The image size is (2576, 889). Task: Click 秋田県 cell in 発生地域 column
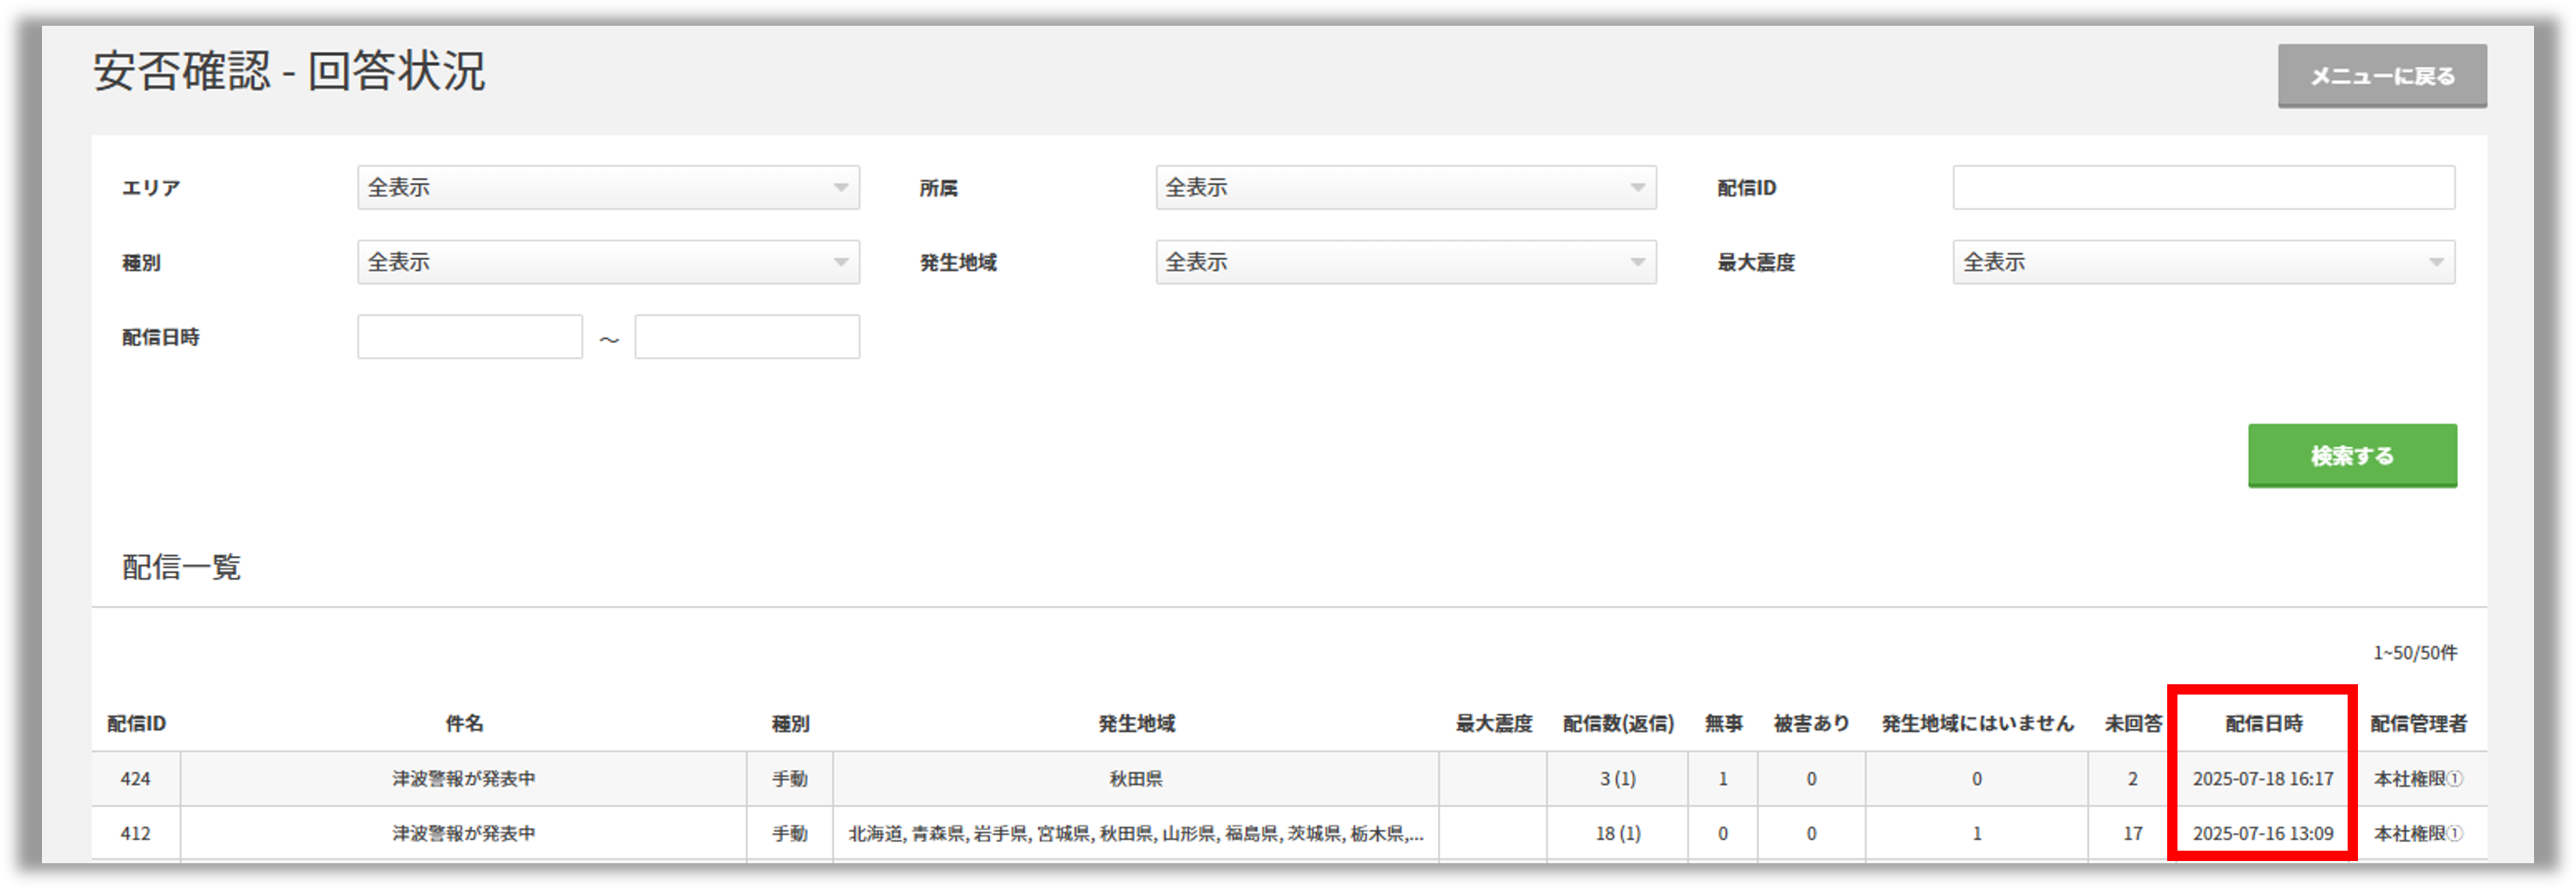(1136, 779)
